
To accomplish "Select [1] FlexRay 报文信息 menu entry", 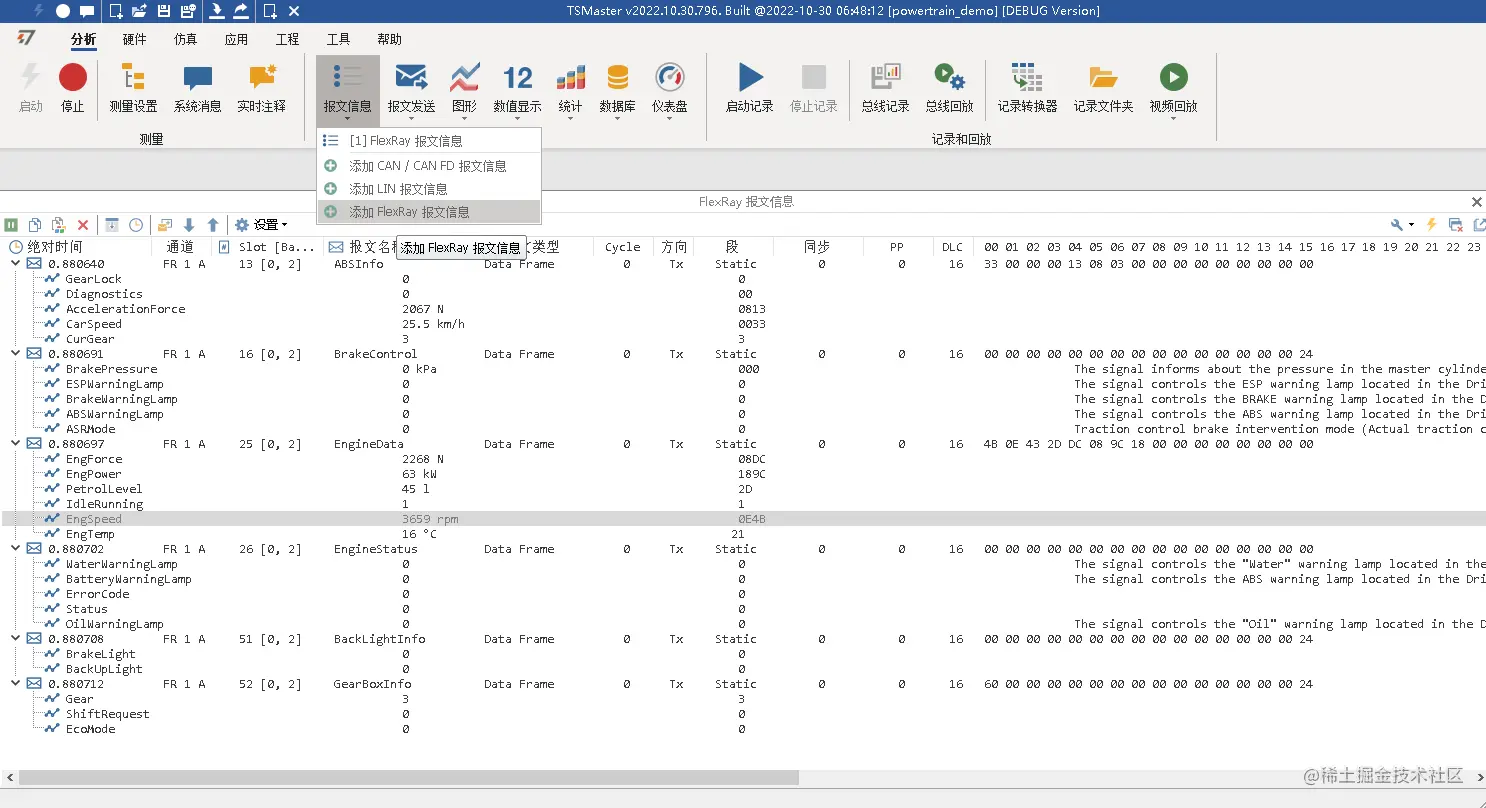I will (x=429, y=141).
